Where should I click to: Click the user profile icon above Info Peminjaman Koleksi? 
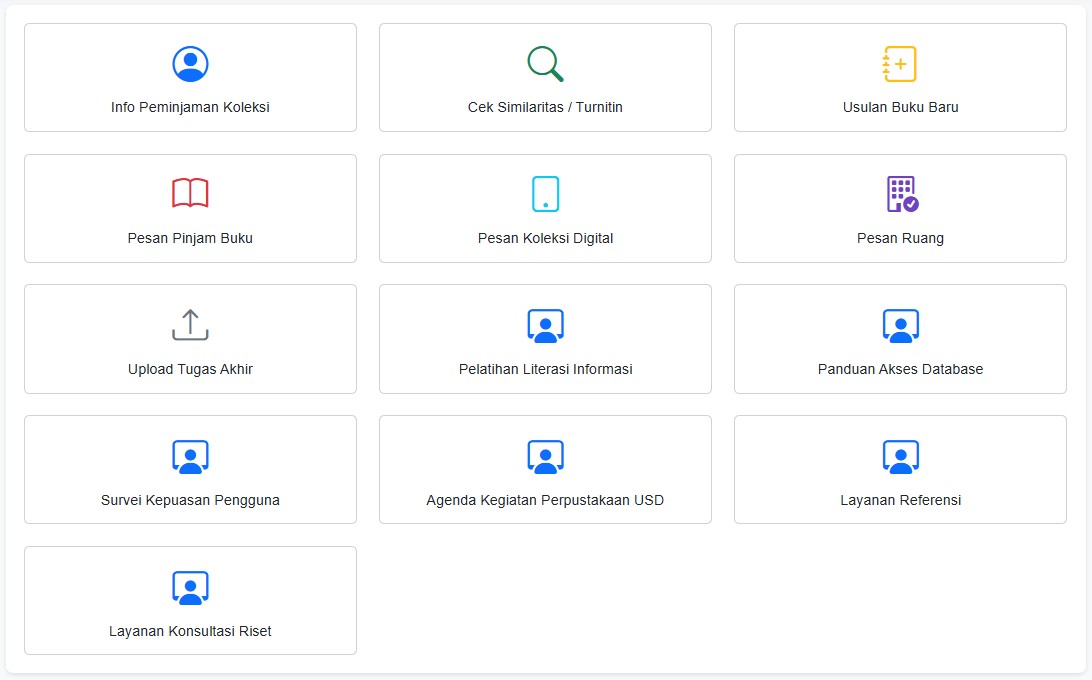coord(190,64)
